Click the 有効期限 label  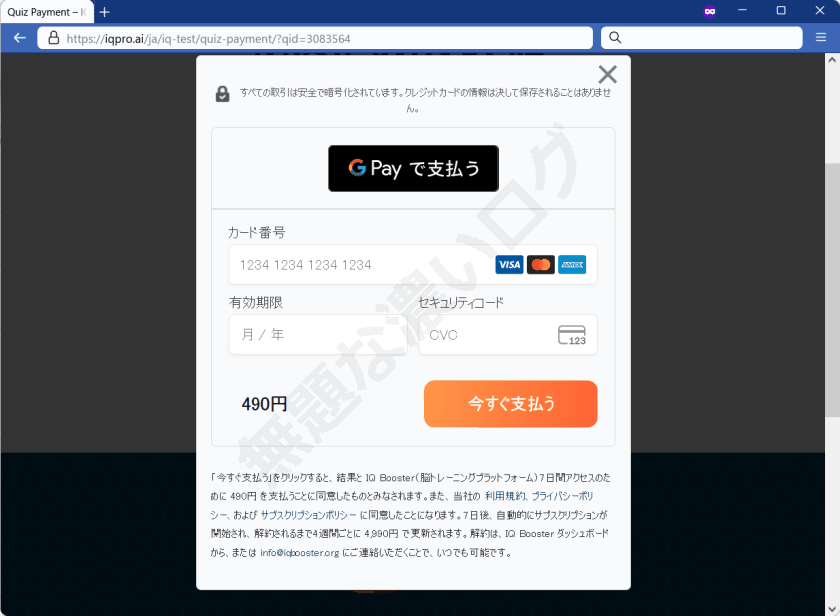[x=256, y=302]
